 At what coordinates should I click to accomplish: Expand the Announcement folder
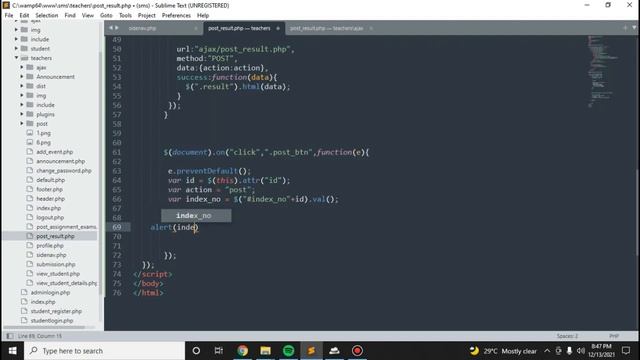[22, 77]
